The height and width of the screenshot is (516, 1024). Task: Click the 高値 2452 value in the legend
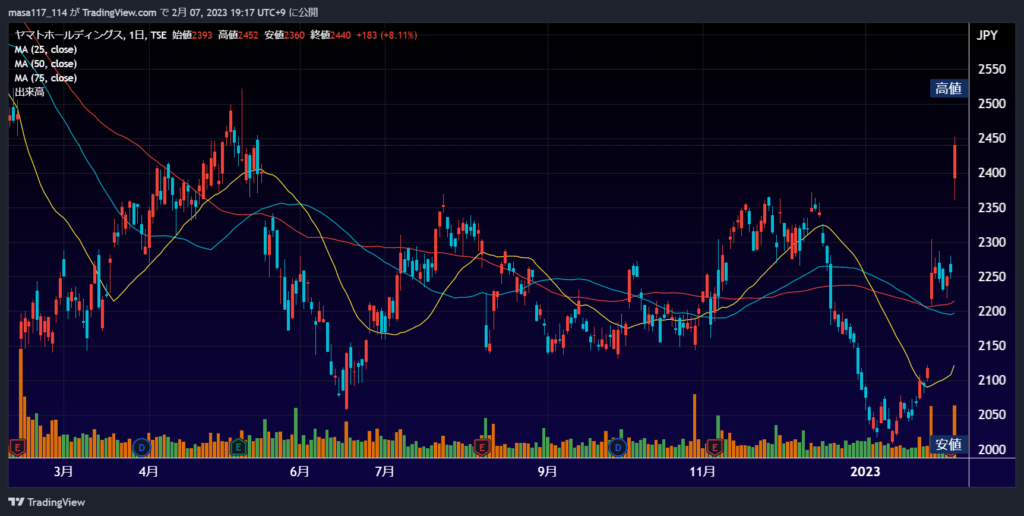pos(238,35)
